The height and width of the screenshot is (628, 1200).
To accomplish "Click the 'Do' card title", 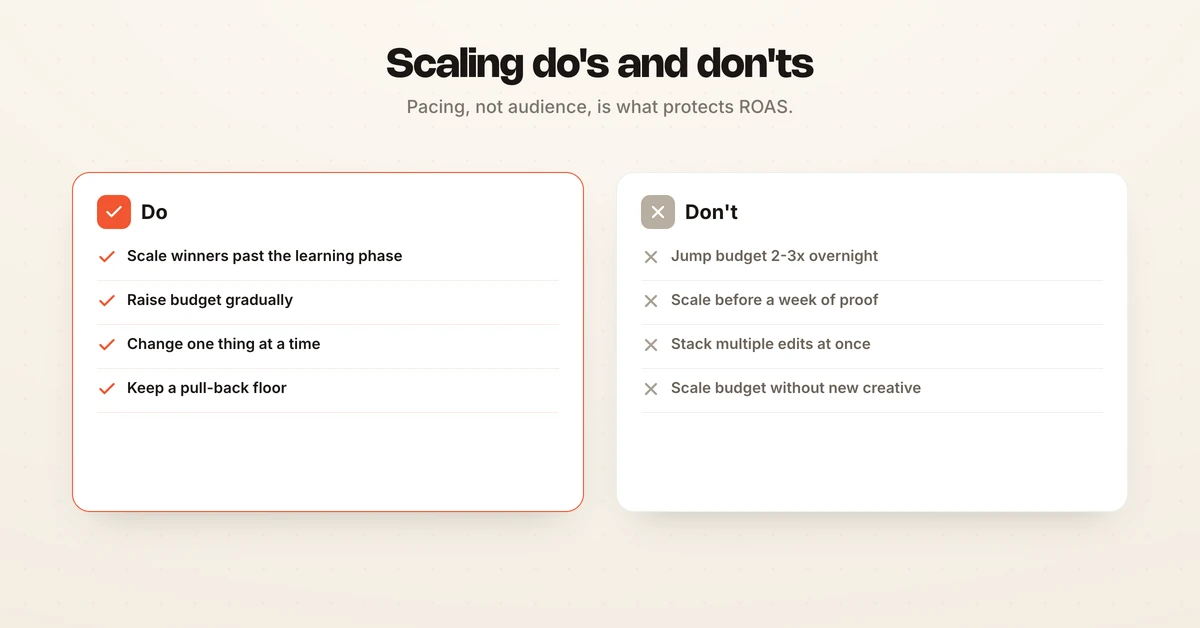I will click(x=154, y=212).
